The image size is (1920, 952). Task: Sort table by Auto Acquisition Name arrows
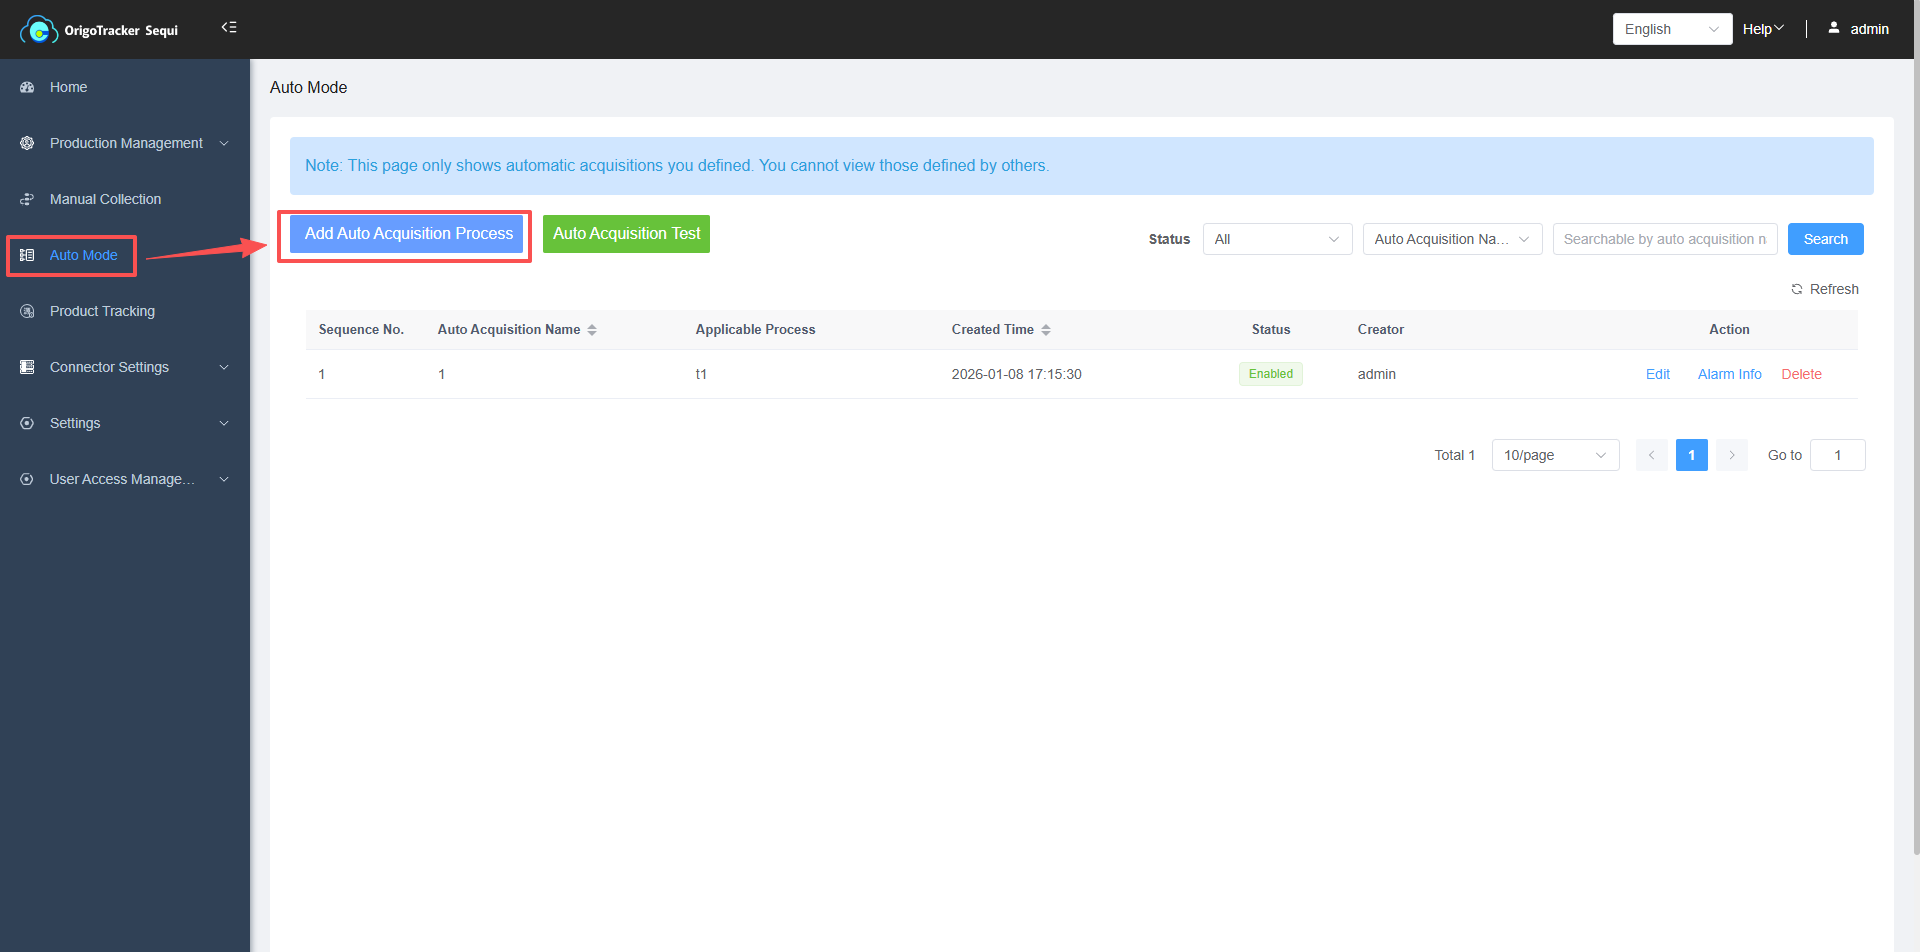[x=592, y=330]
